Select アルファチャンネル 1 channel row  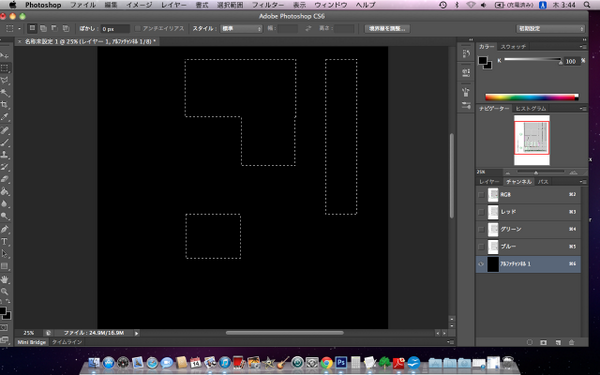coord(528,264)
